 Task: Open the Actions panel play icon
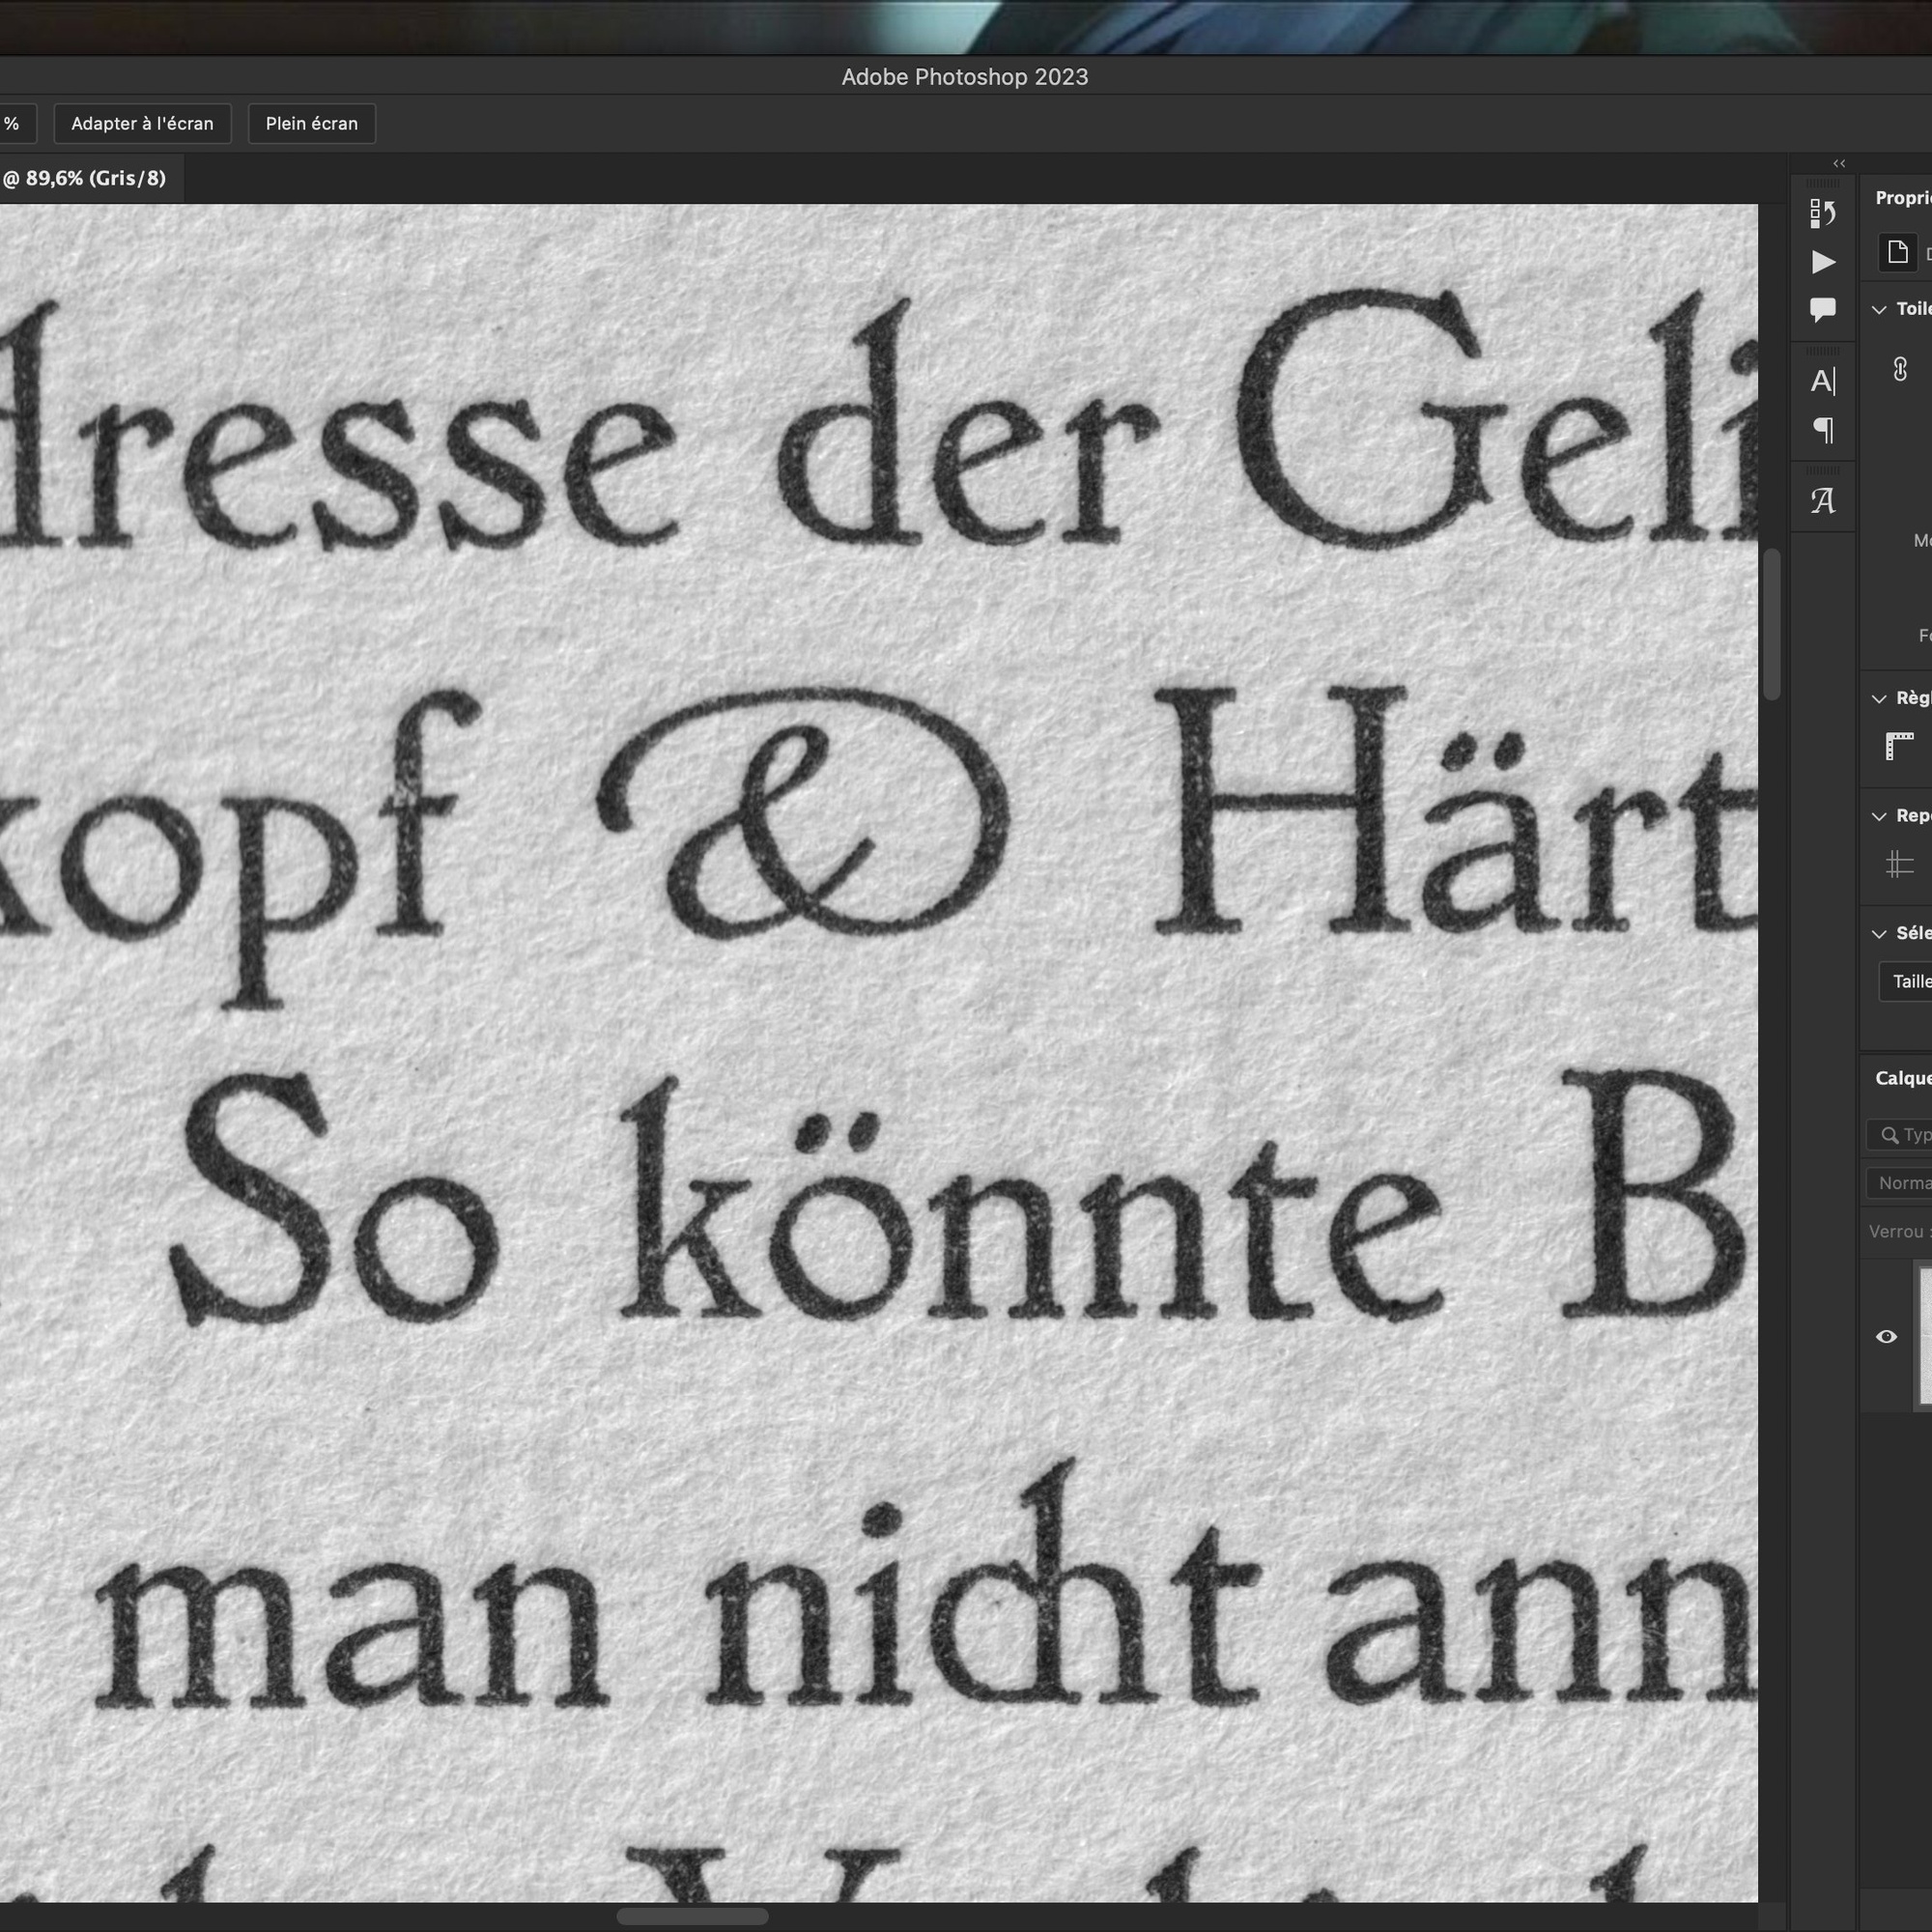(x=1822, y=262)
